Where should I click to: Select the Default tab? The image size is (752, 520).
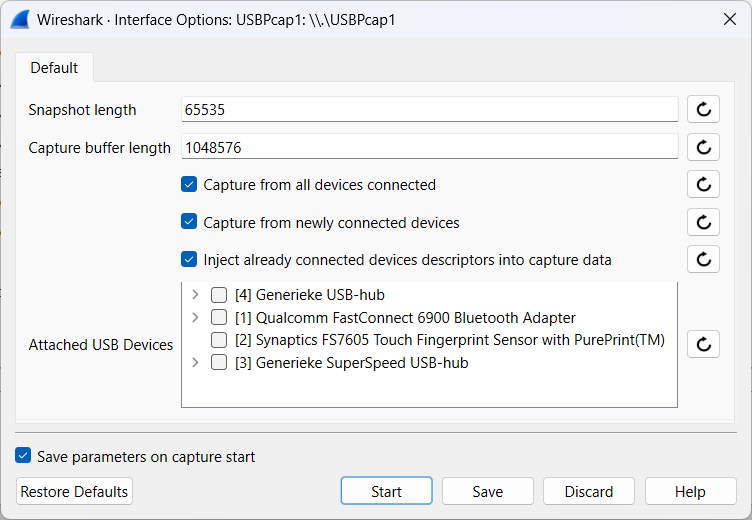[54, 68]
